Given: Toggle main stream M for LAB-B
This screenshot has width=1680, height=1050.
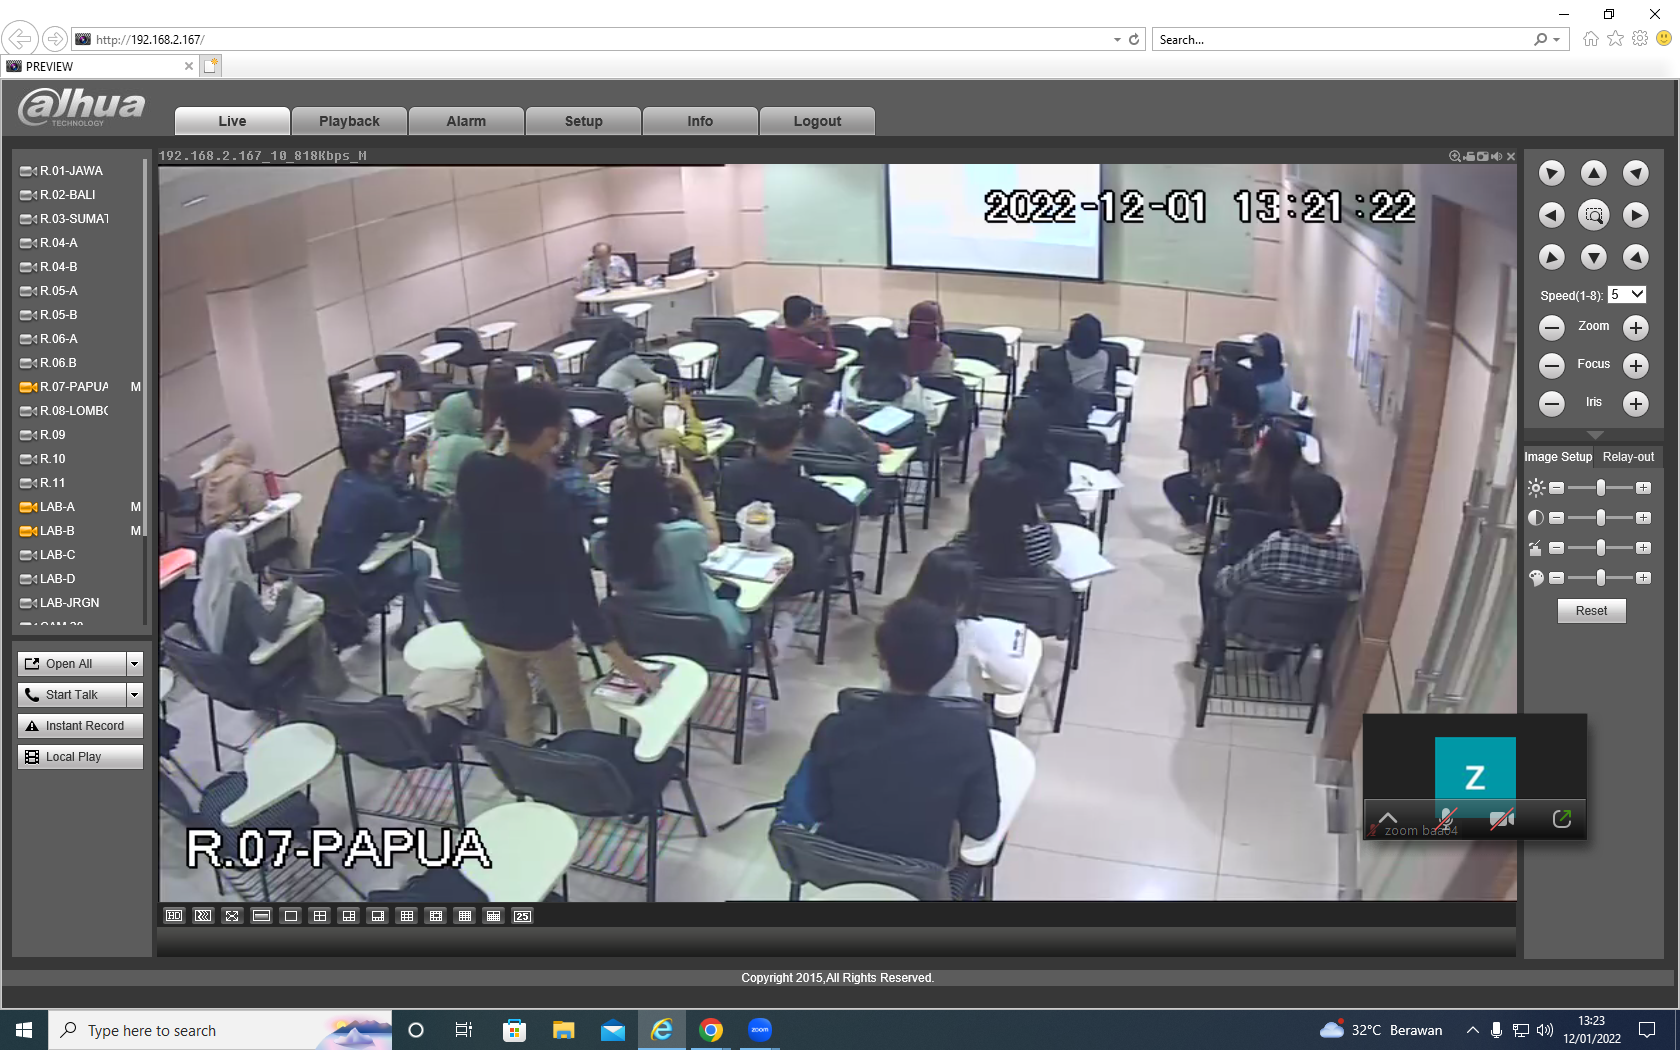Looking at the screenshot, I should click(136, 531).
